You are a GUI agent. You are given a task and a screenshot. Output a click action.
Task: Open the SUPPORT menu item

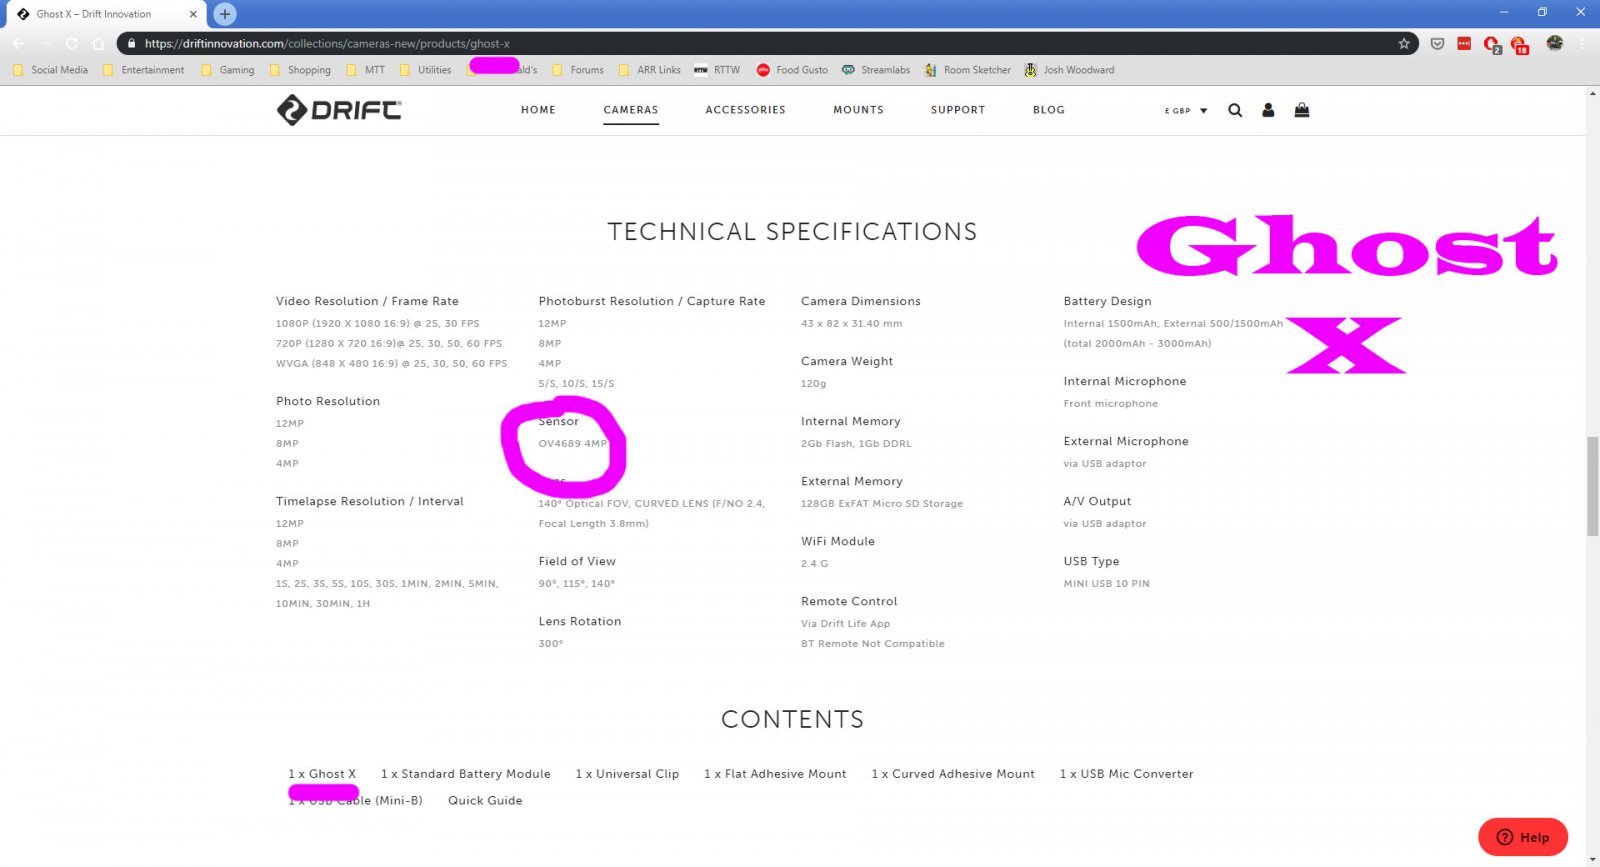pos(958,110)
